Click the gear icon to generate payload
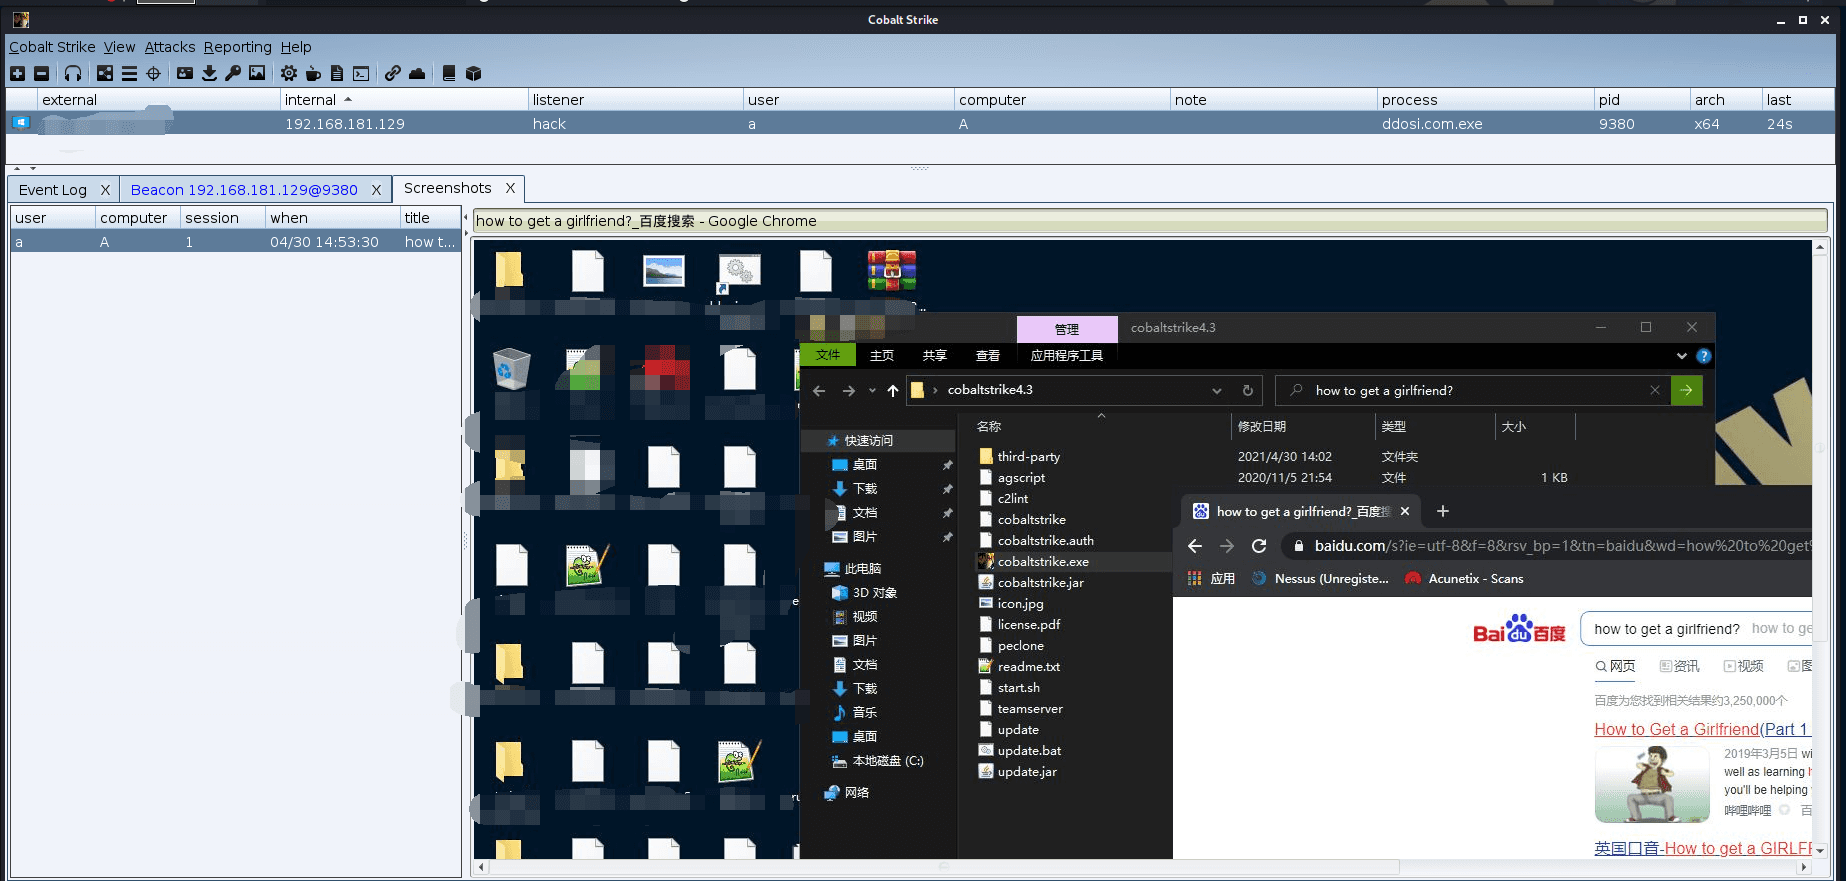 [289, 73]
